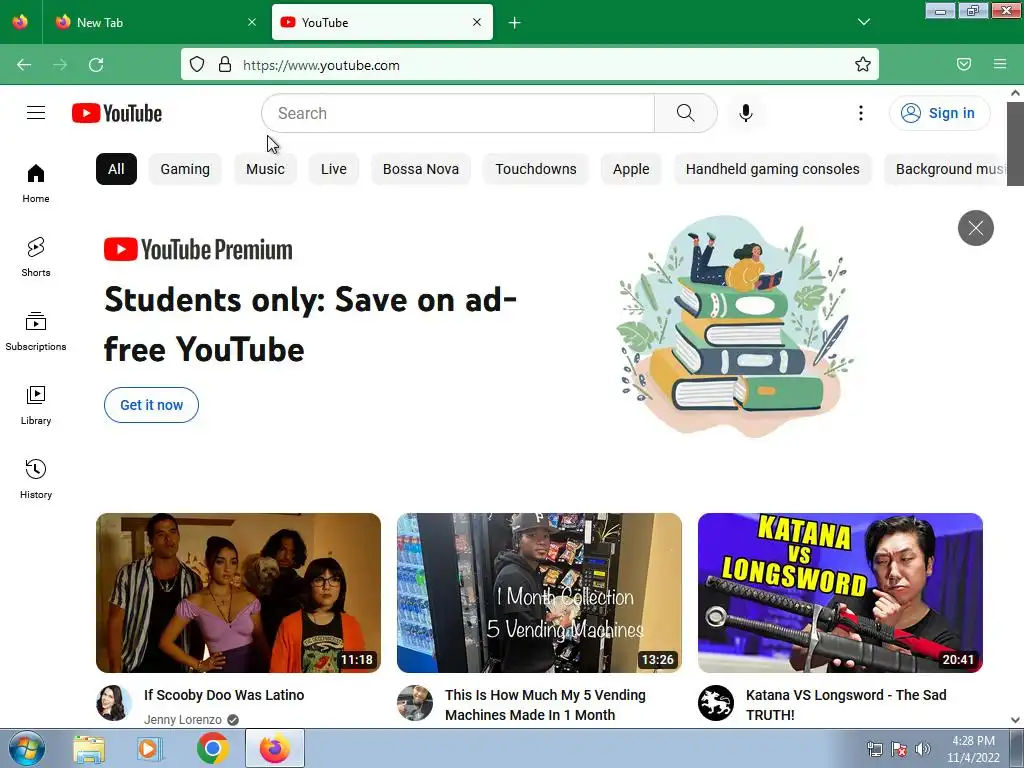Launch Google Chrome from taskbar
Image resolution: width=1024 pixels, height=768 pixels.
[x=213, y=748]
